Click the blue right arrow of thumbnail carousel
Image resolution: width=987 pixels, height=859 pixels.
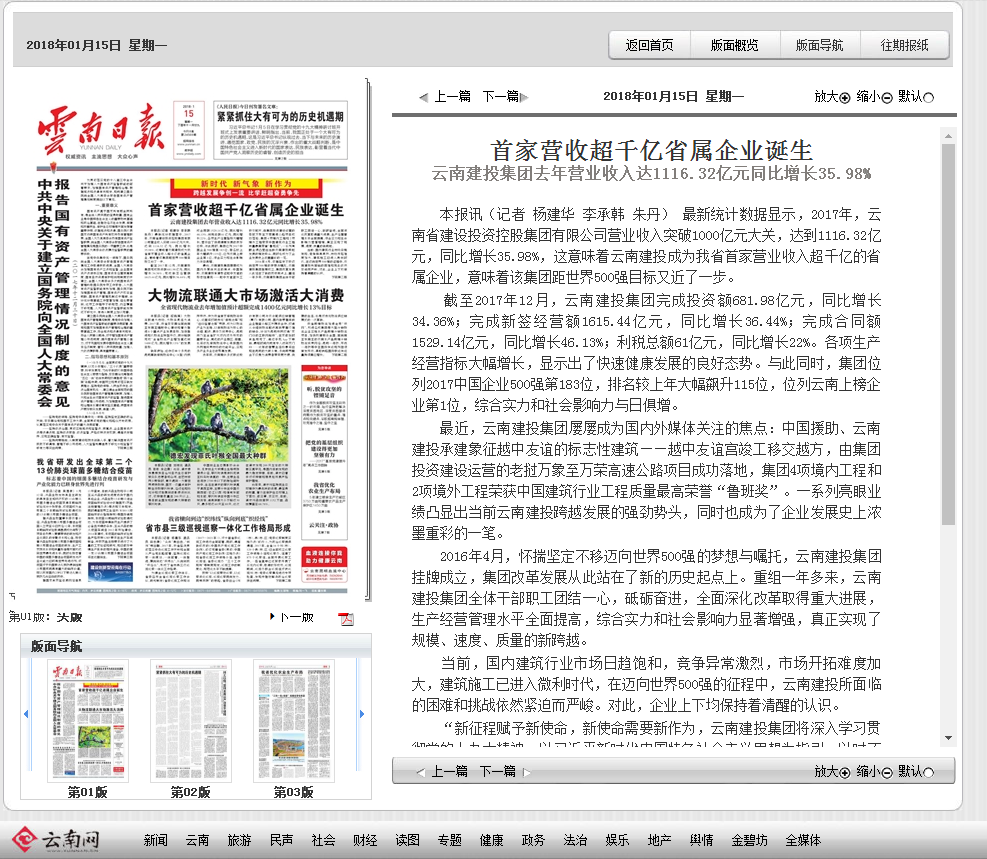click(361, 715)
